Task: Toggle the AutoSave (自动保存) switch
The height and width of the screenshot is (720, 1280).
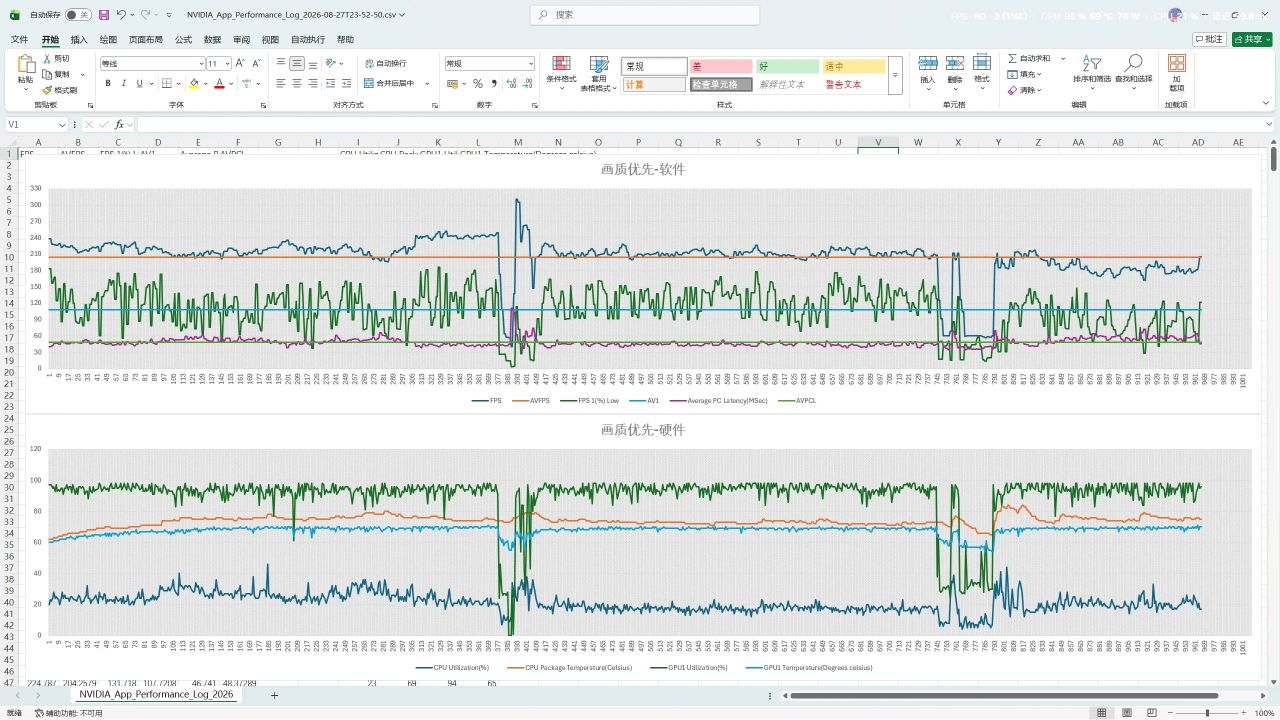Action: [77, 15]
